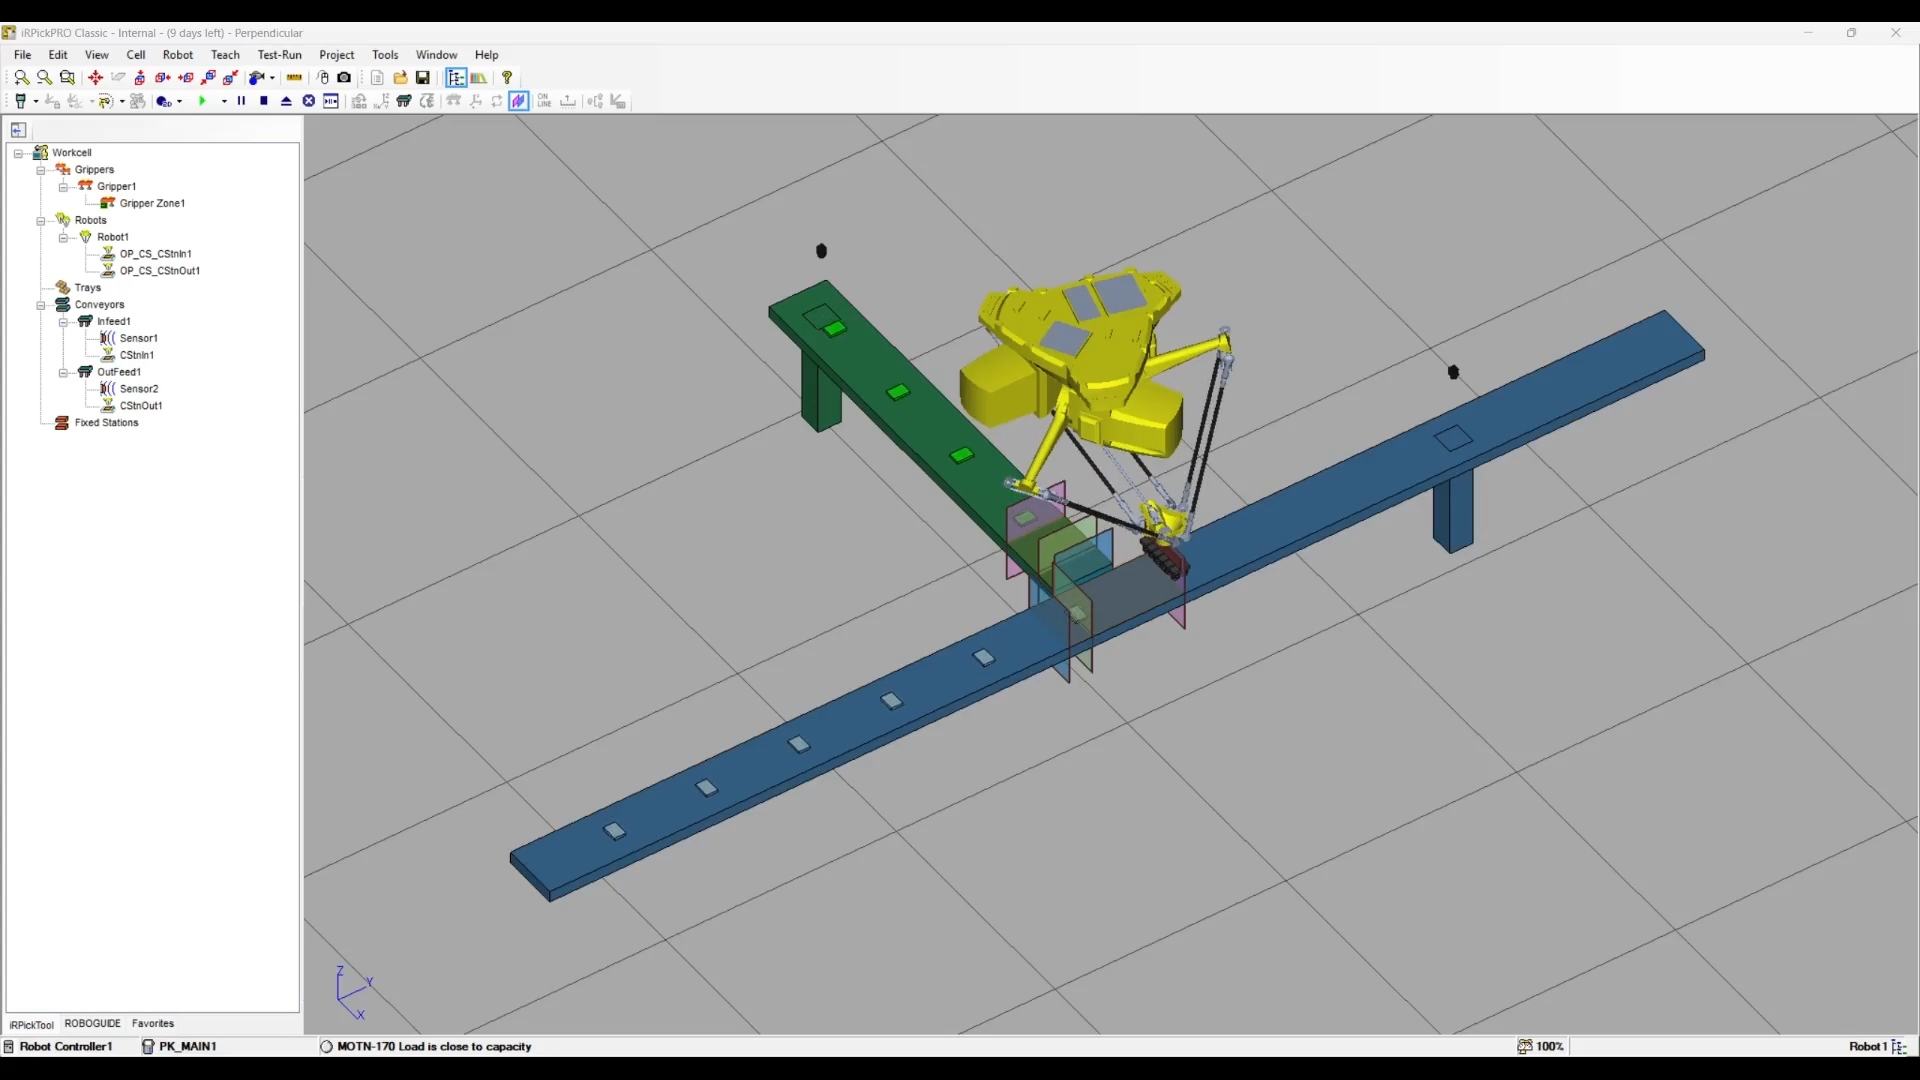Open the Teach menu
Viewport: 1920px width, 1080px height.
pos(225,55)
